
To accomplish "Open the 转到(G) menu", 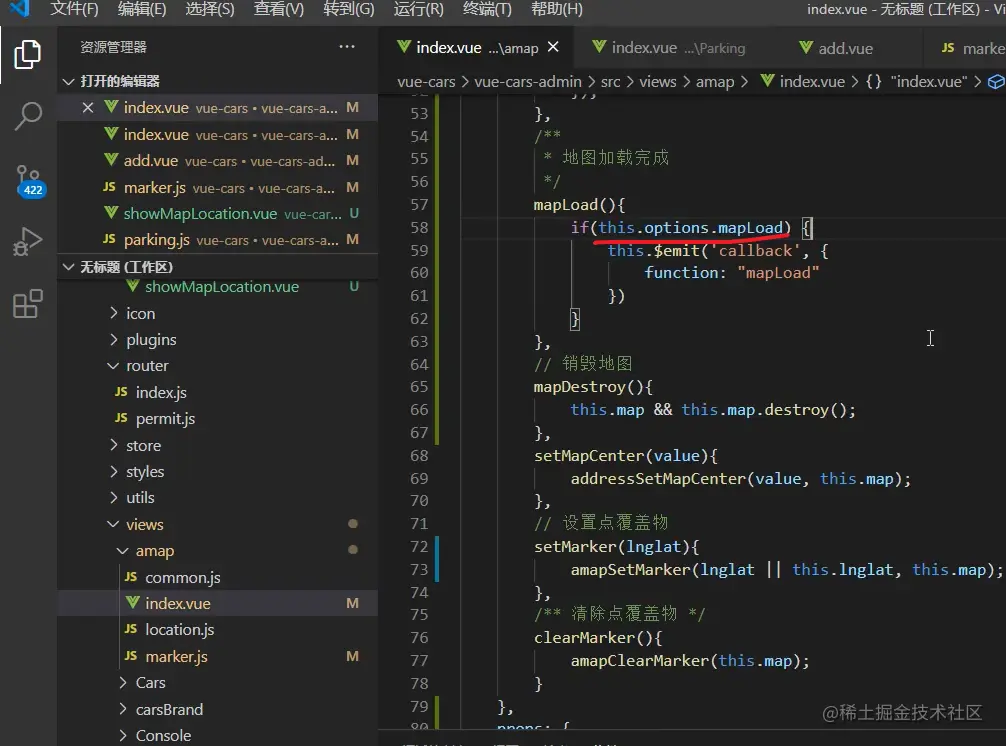I will click(348, 9).
